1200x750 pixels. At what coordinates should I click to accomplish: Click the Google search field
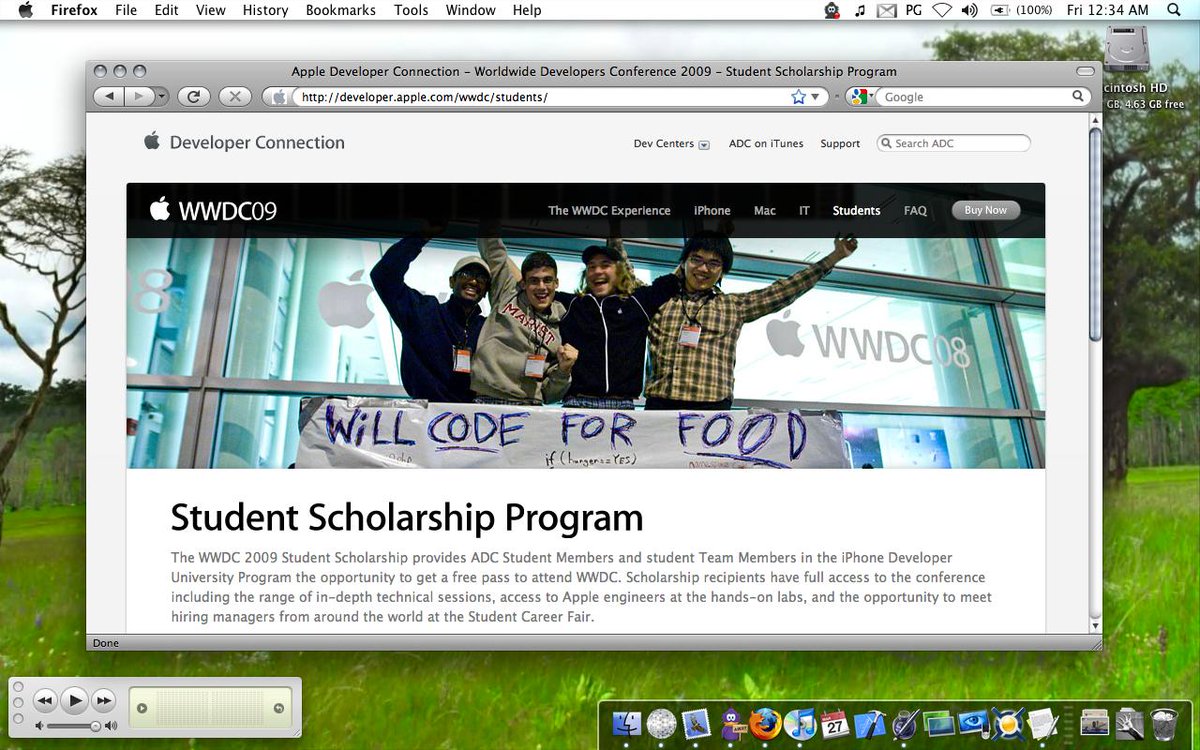click(x=975, y=97)
